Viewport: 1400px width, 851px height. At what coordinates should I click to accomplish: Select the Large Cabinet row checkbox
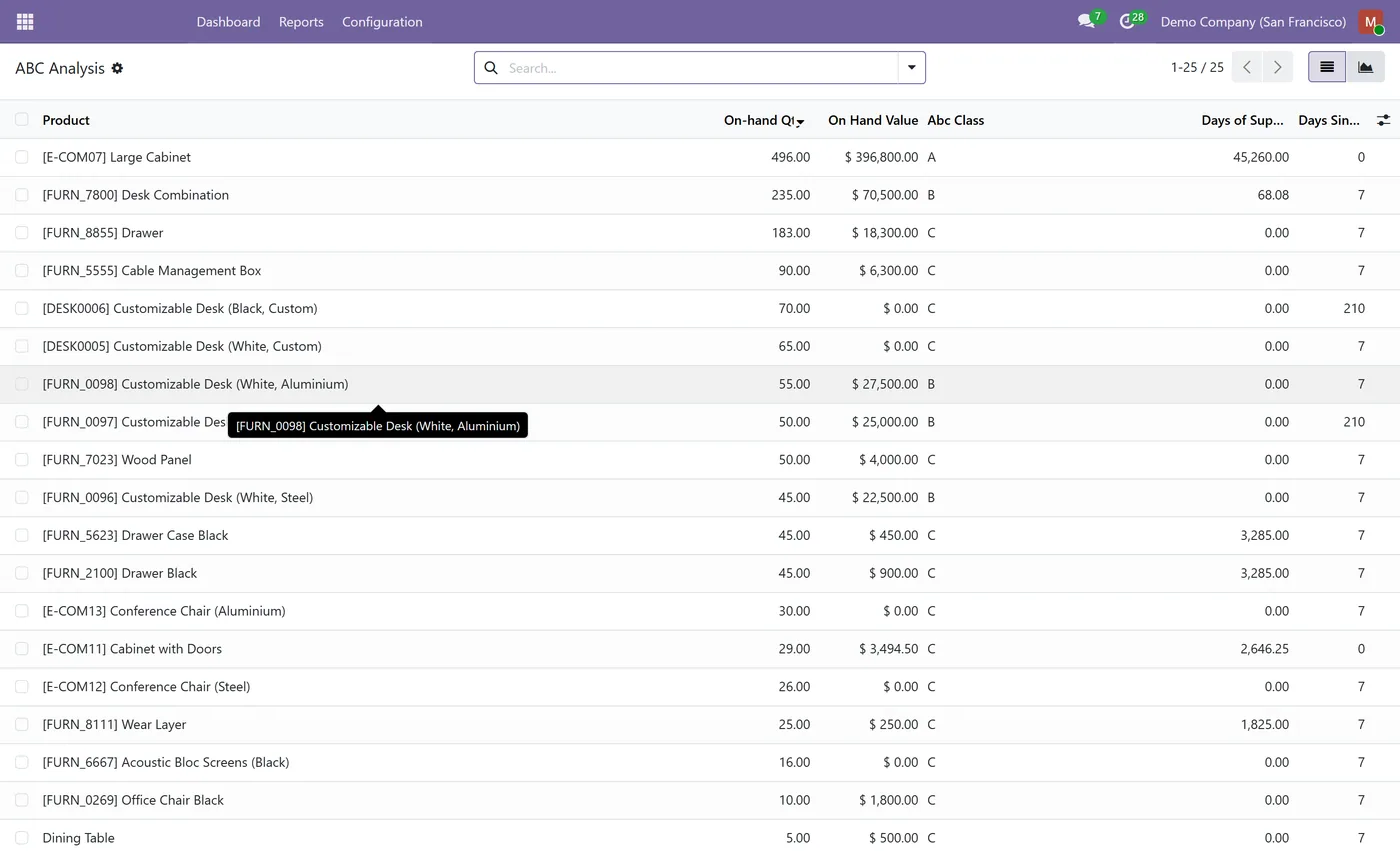point(22,157)
